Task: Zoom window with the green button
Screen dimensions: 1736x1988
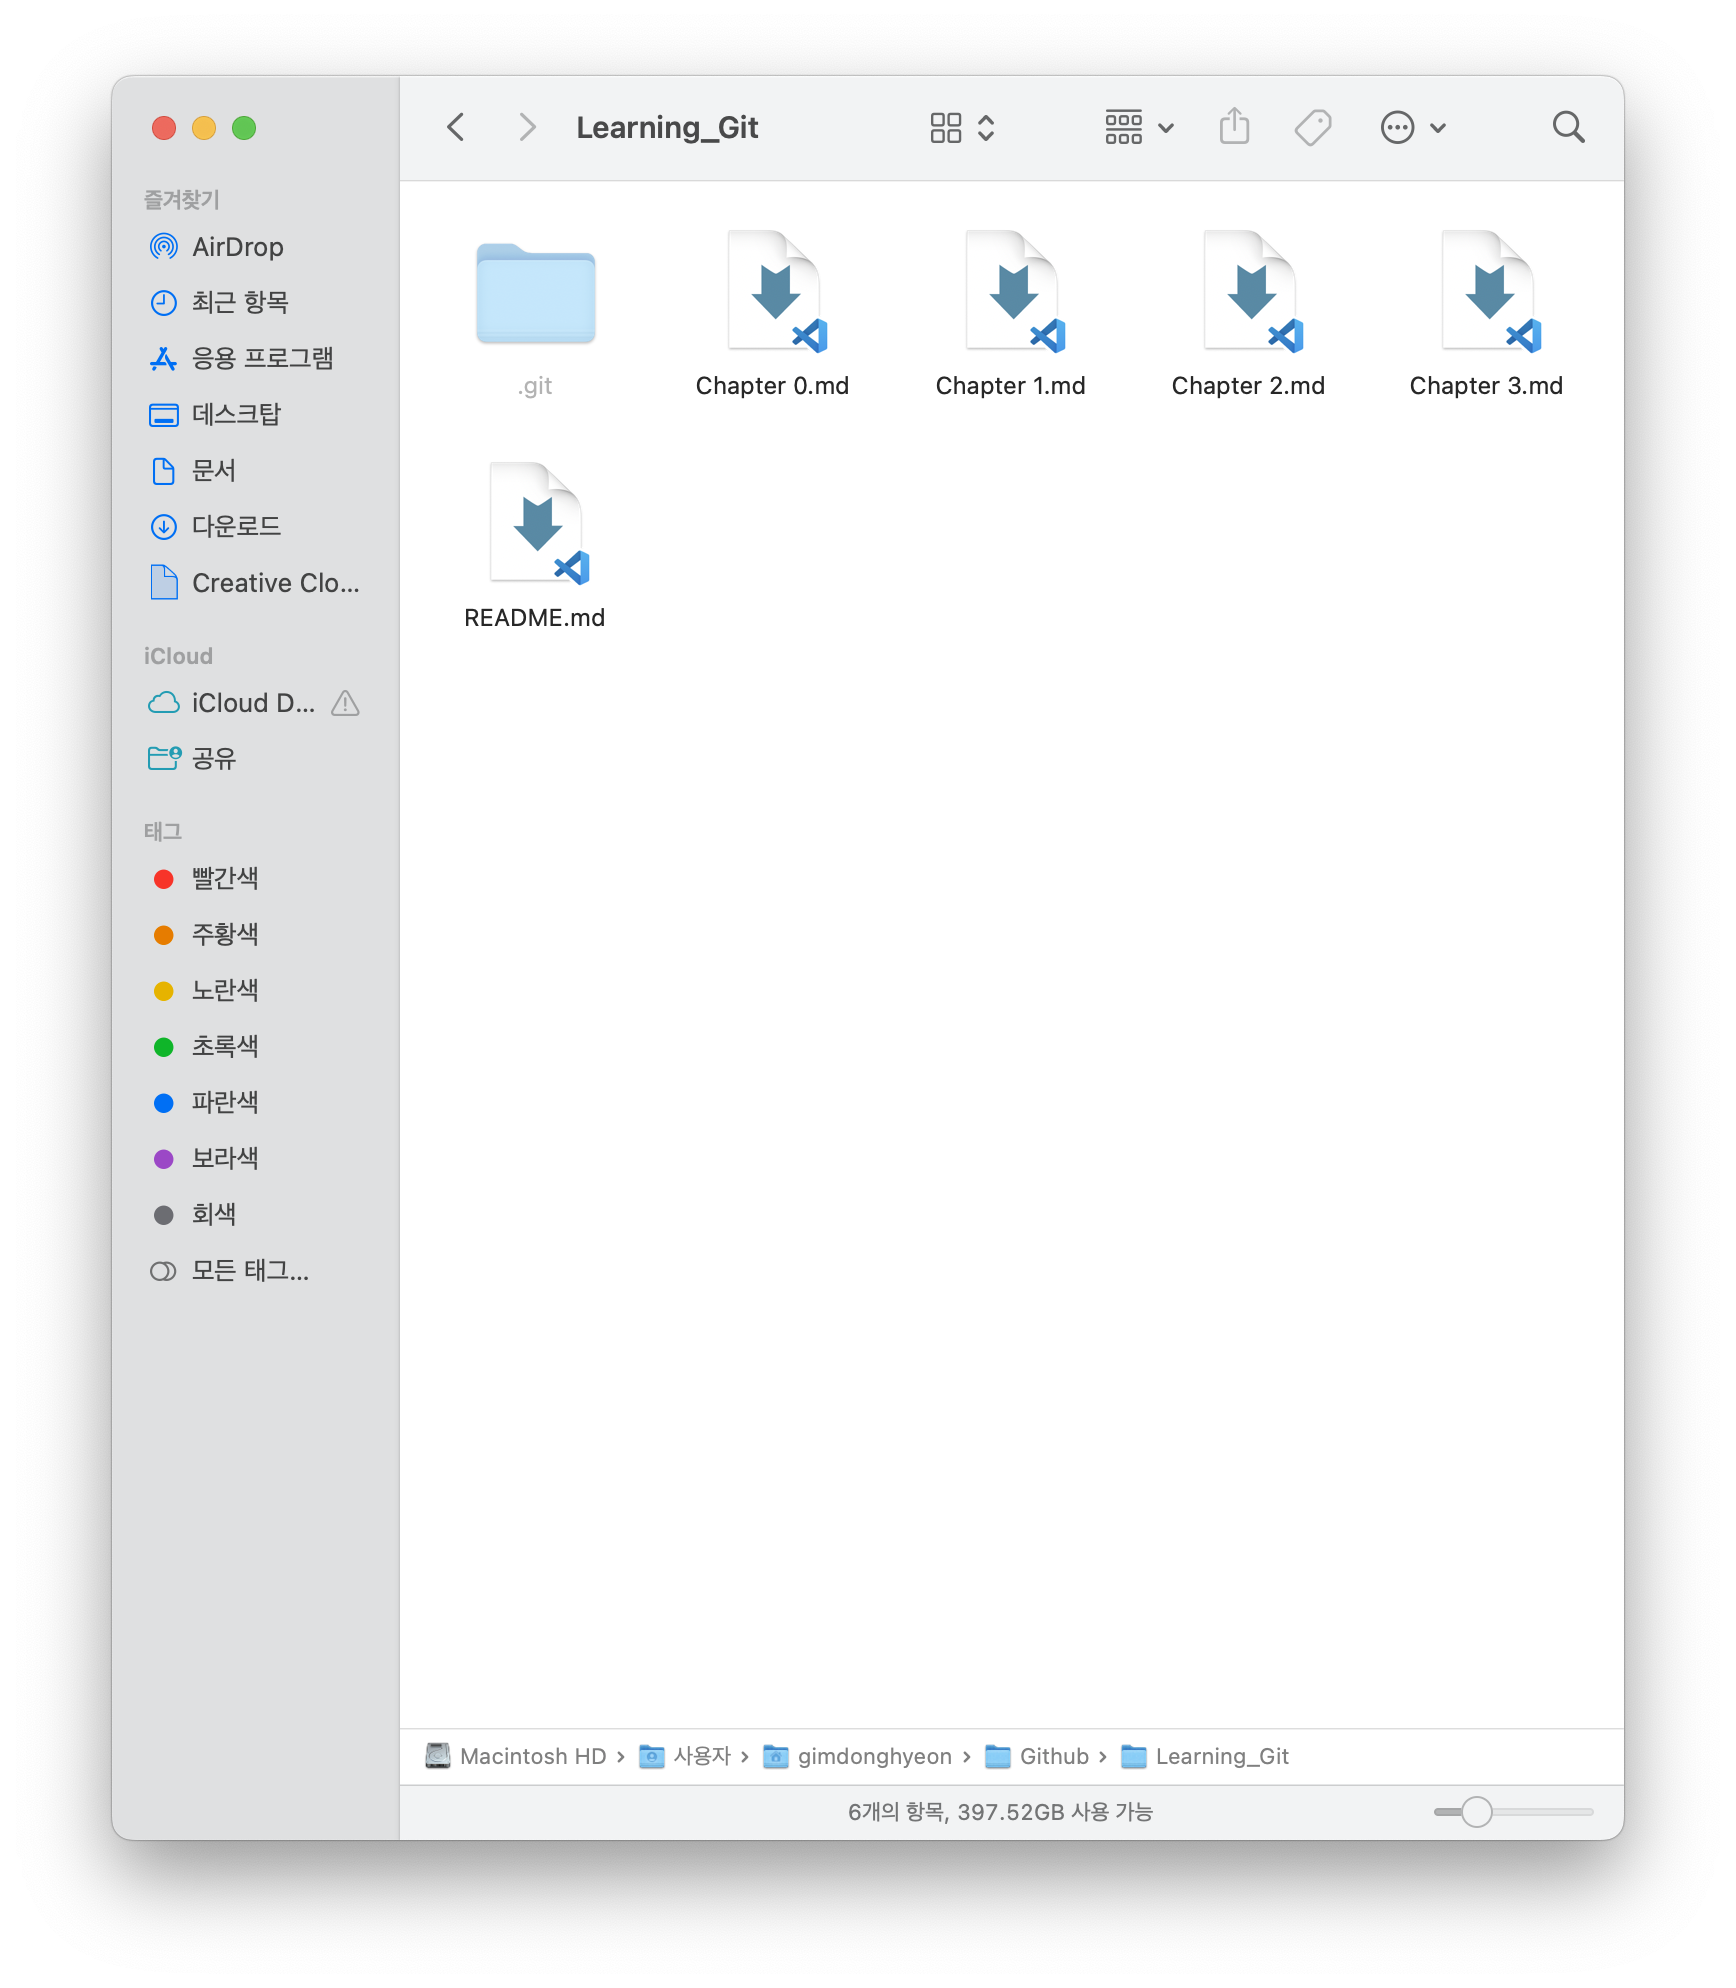Action: click(x=244, y=128)
